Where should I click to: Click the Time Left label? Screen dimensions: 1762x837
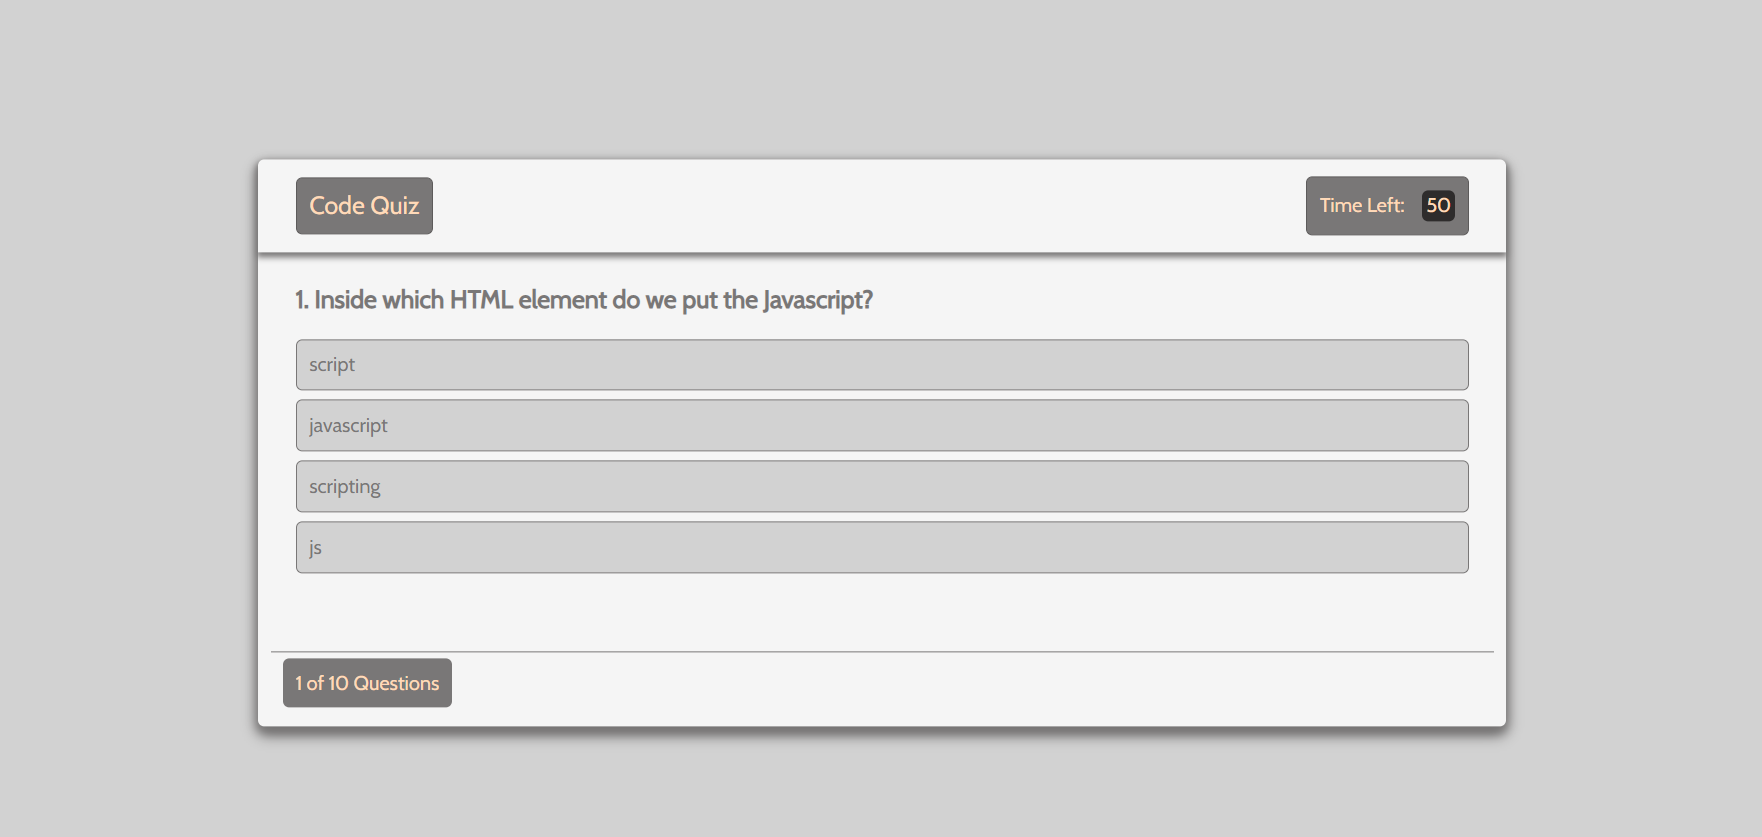coord(1361,206)
